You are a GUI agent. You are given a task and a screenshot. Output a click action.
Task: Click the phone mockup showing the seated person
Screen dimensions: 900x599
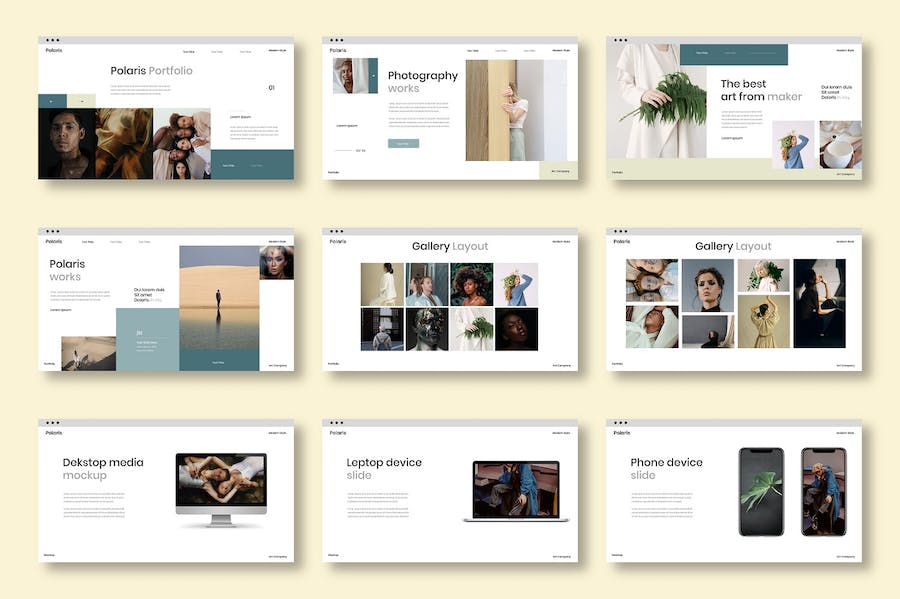tap(824, 491)
